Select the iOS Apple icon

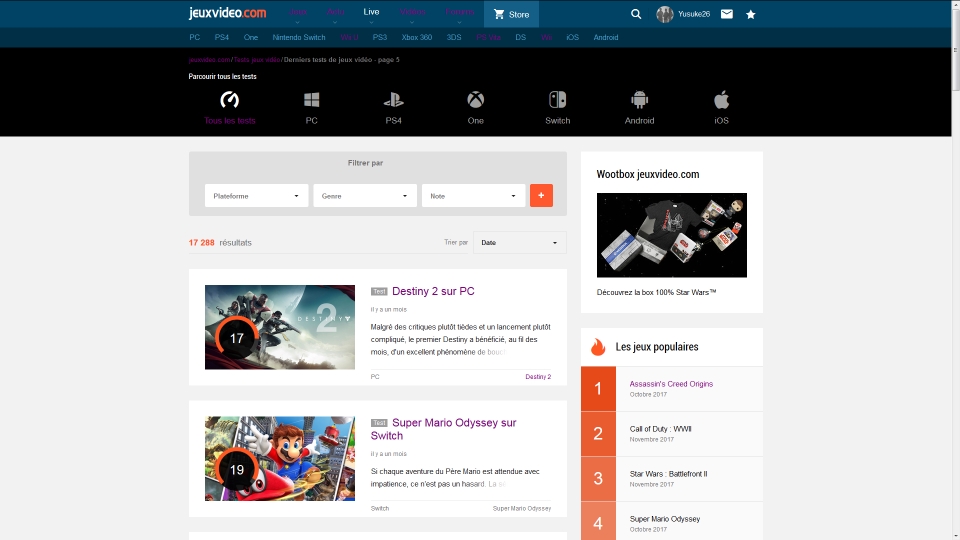721,100
